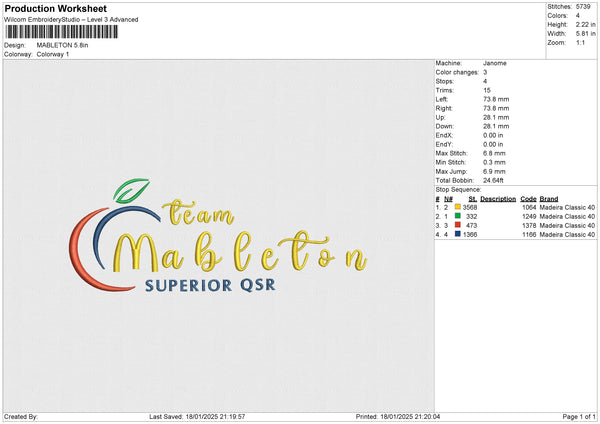Screen dimensions: 600x424
Task: Click the blue thread swatch for code 1166
Action: pyautogui.click(x=458, y=234)
